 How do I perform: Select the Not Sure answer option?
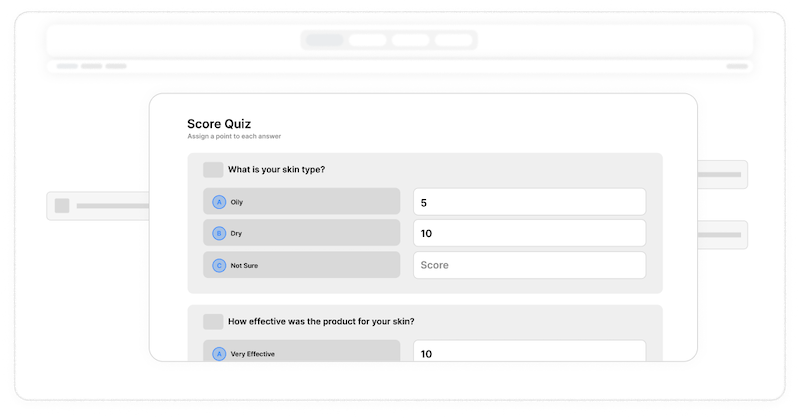click(301, 266)
